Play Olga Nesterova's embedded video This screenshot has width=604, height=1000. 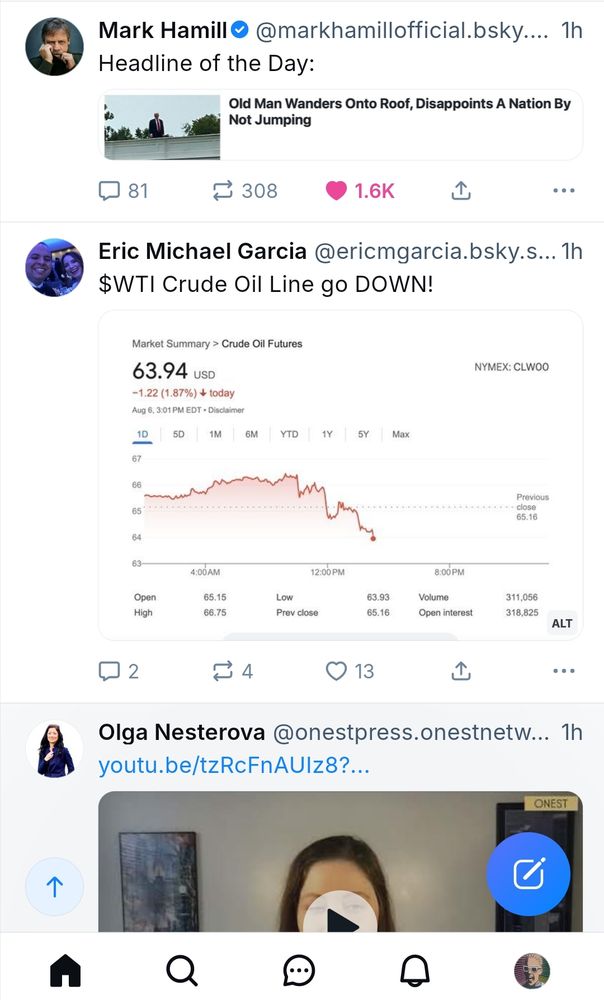tap(340, 917)
